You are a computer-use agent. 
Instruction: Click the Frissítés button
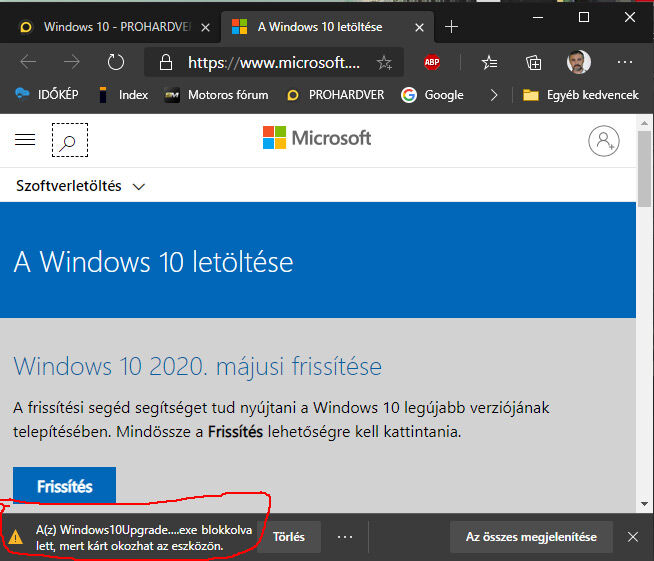click(64, 486)
